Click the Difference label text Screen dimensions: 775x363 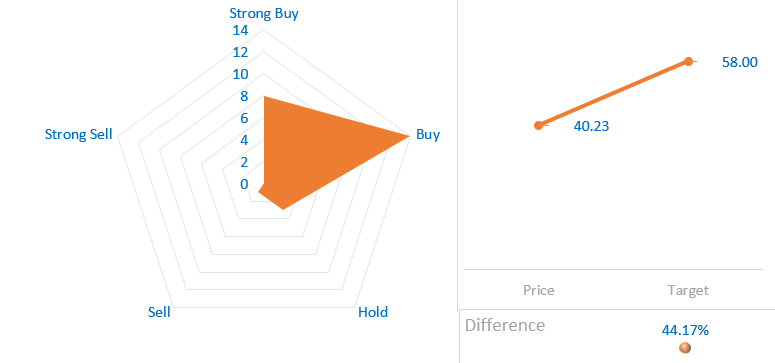pos(505,325)
